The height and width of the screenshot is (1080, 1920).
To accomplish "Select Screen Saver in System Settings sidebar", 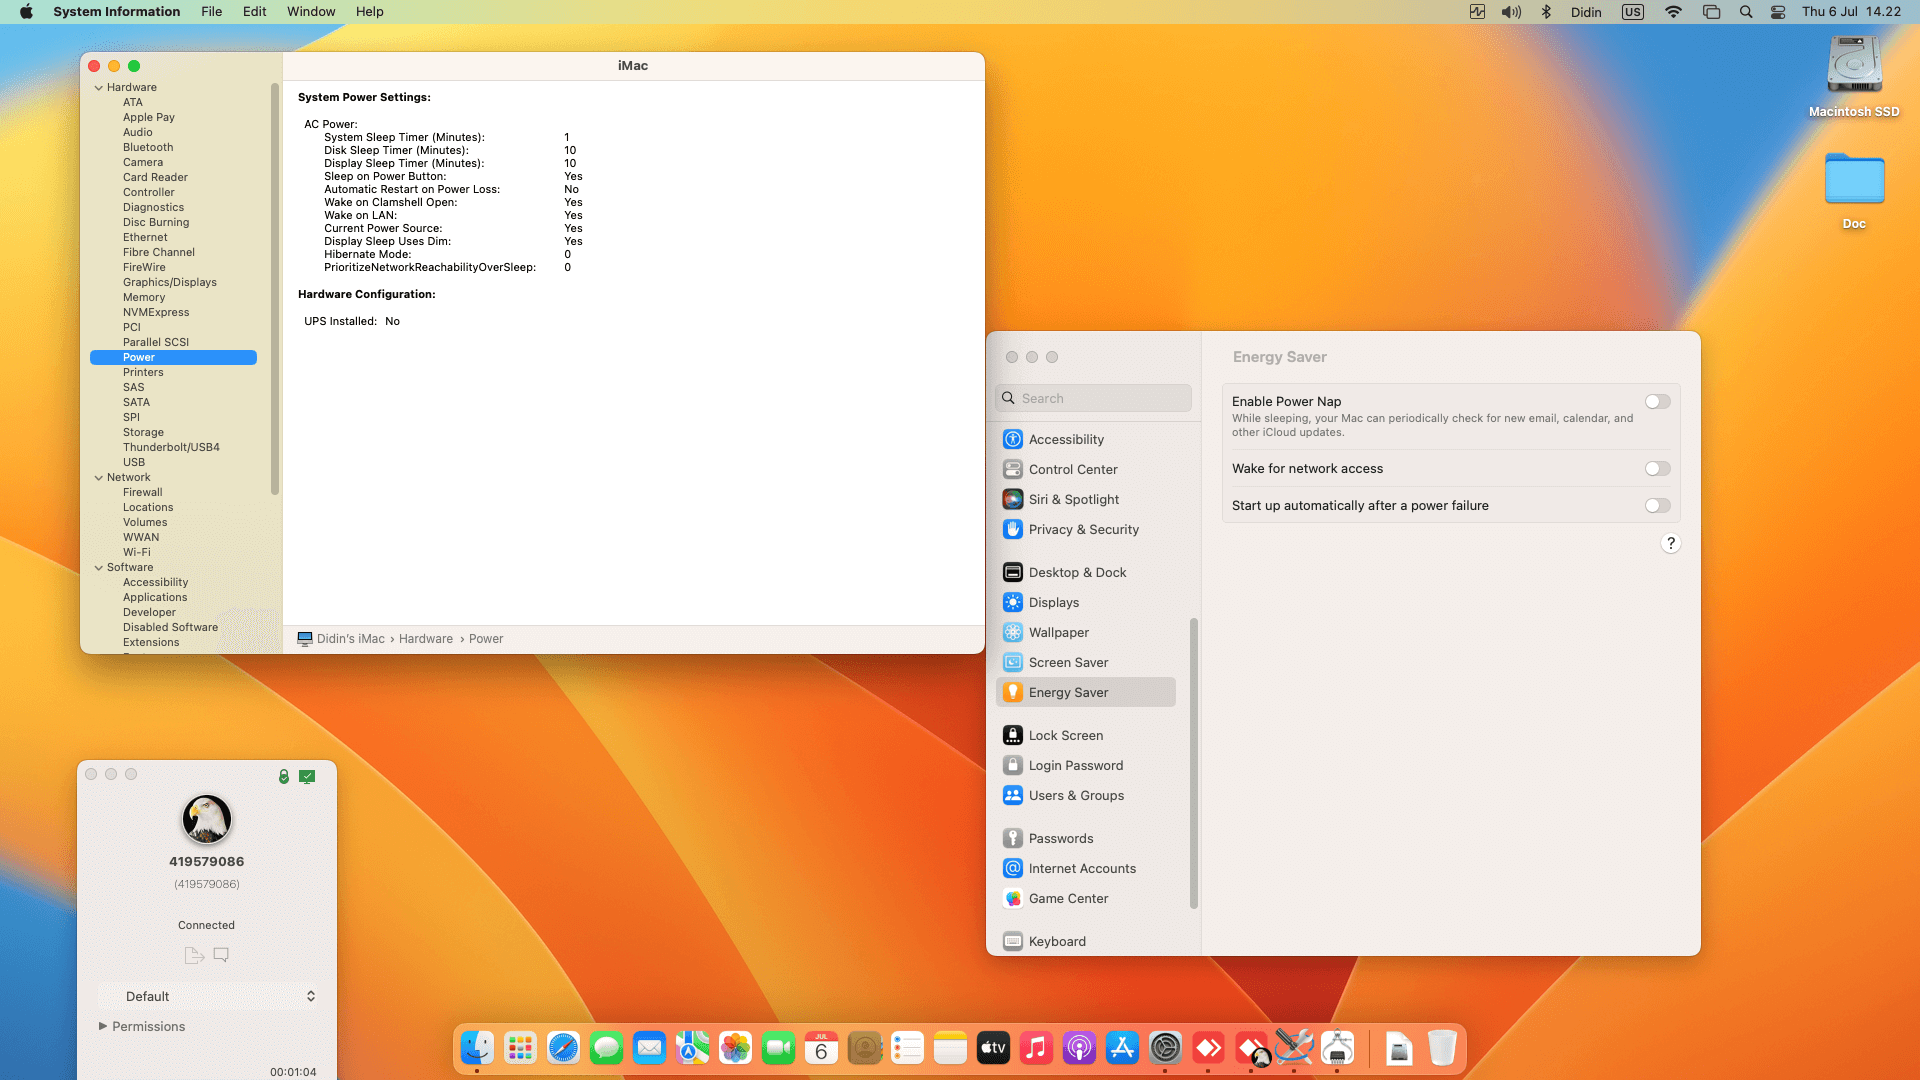I will coord(1068,662).
